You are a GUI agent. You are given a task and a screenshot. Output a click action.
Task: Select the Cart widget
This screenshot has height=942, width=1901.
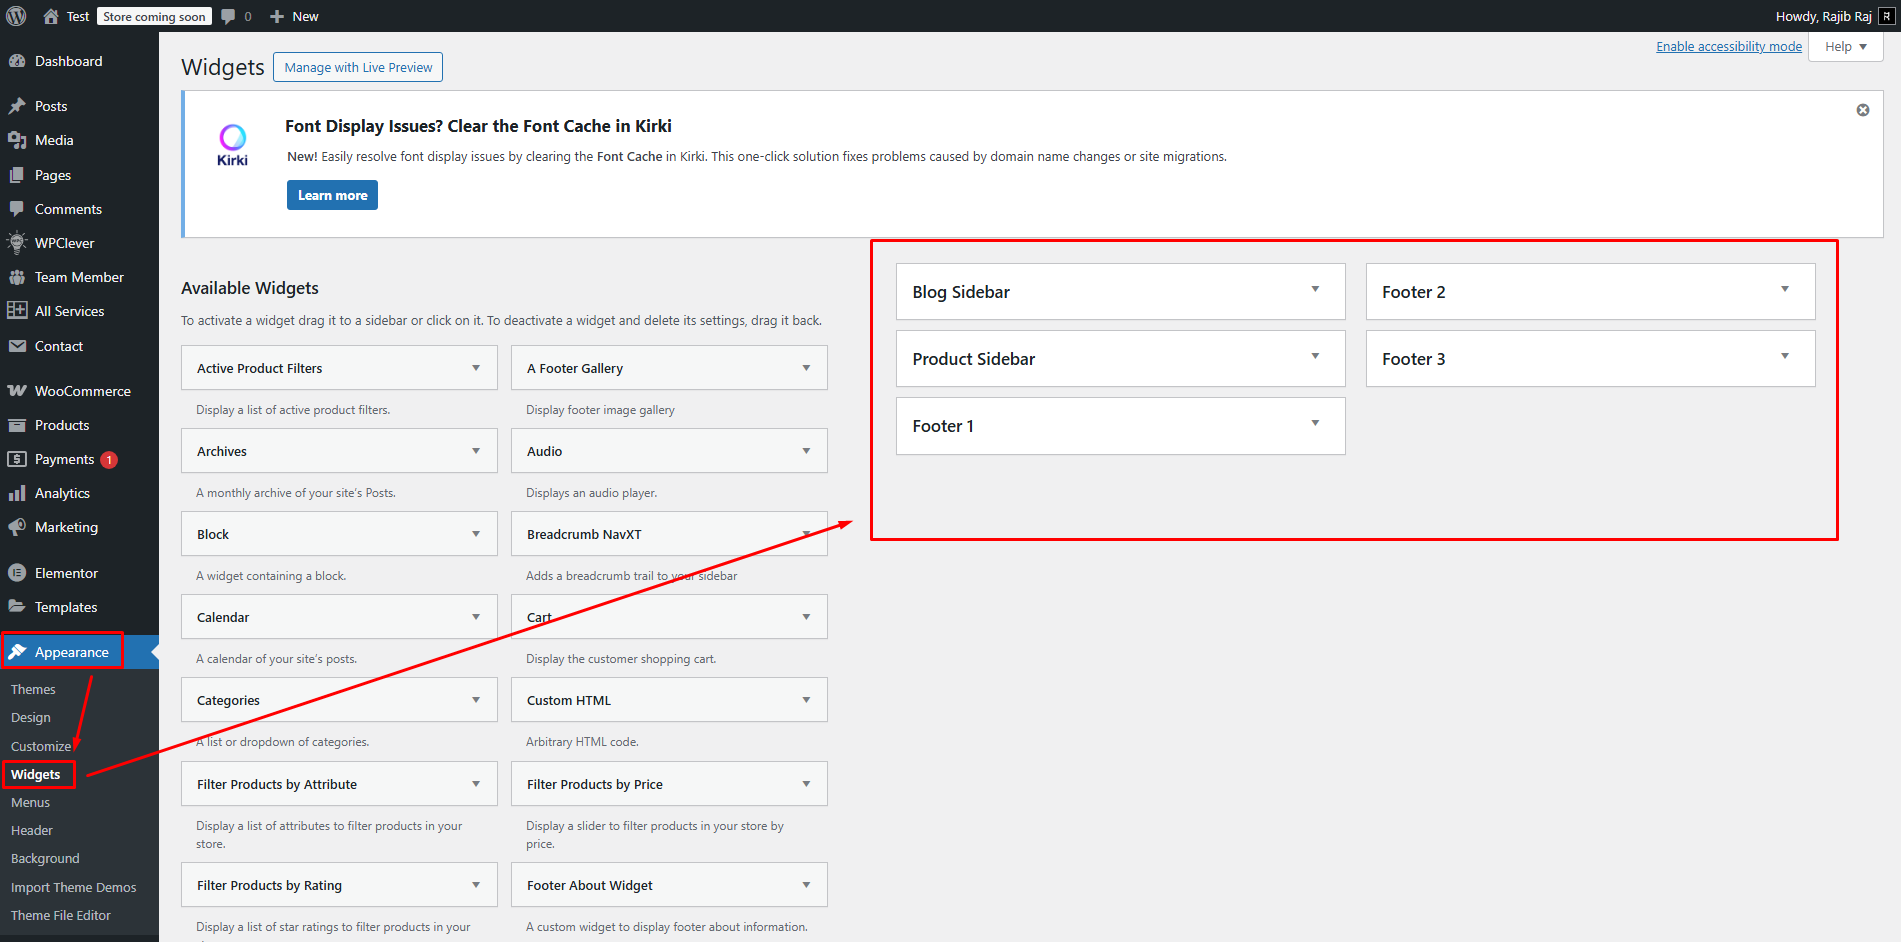669,617
